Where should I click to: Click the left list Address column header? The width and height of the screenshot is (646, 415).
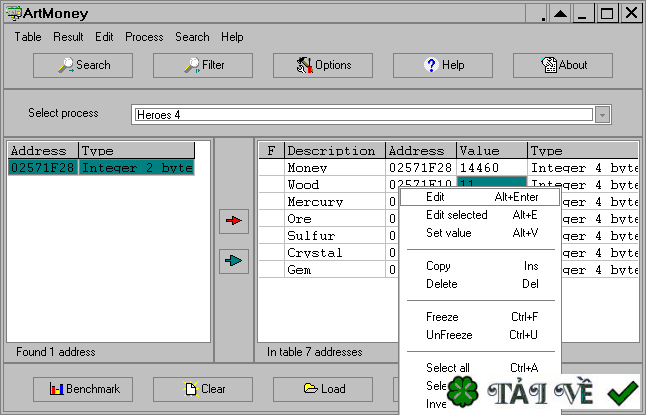pyautogui.click(x=43, y=150)
